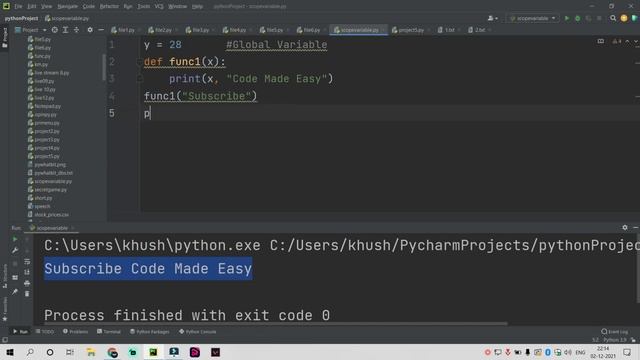Open the warnings count inspection widget
Viewport: 640px width, 360px height.
617,41
